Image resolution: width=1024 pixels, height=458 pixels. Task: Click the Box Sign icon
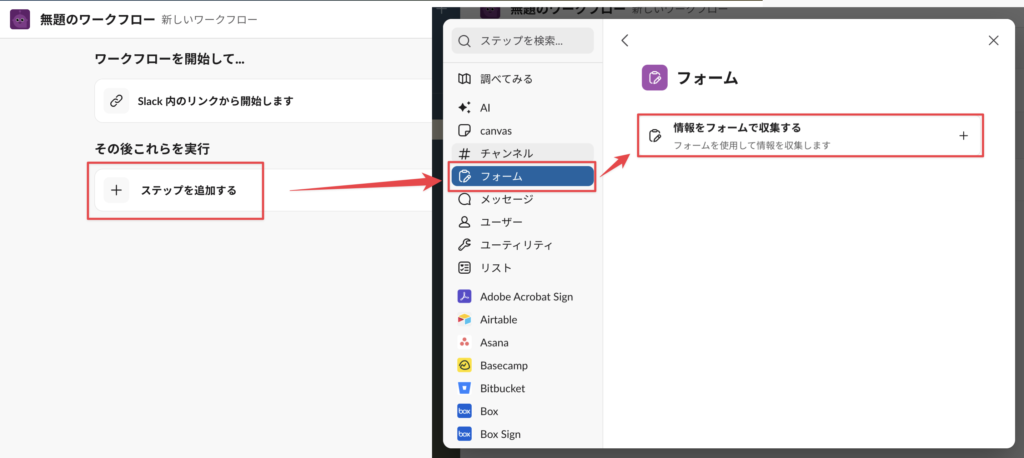tap(464, 434)
